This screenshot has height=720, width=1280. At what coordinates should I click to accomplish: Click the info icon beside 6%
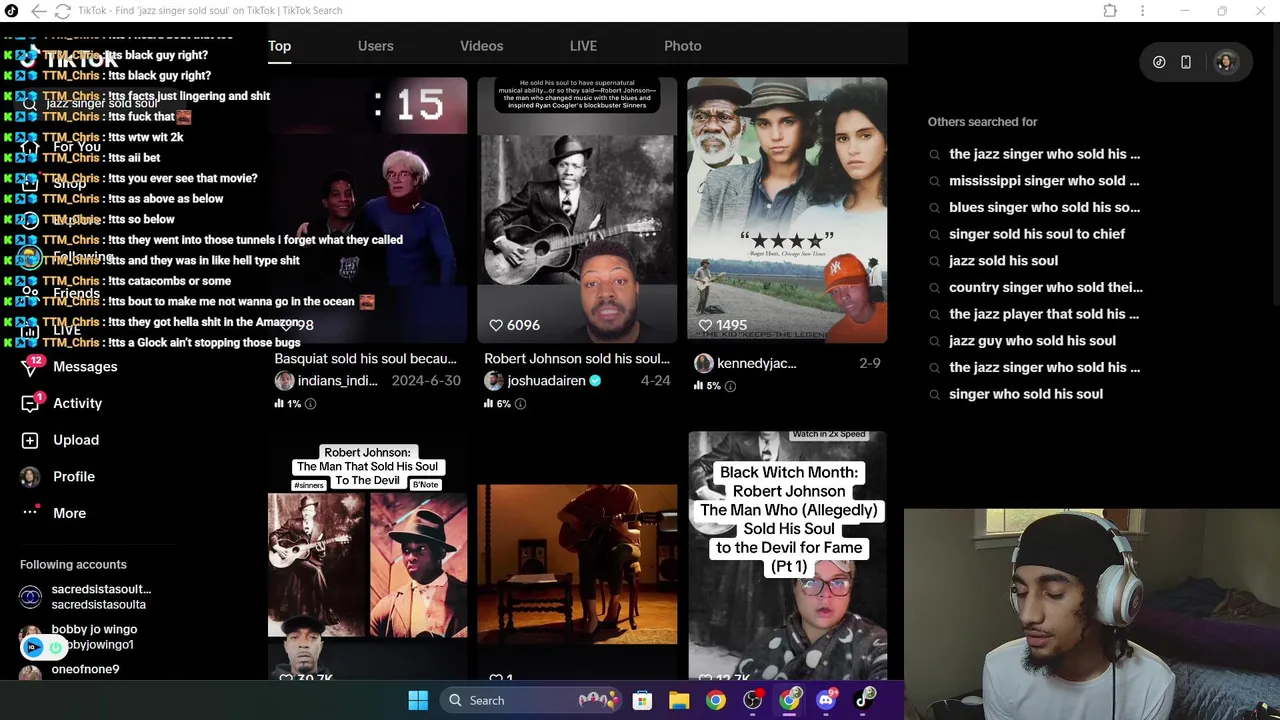point(520,404)
